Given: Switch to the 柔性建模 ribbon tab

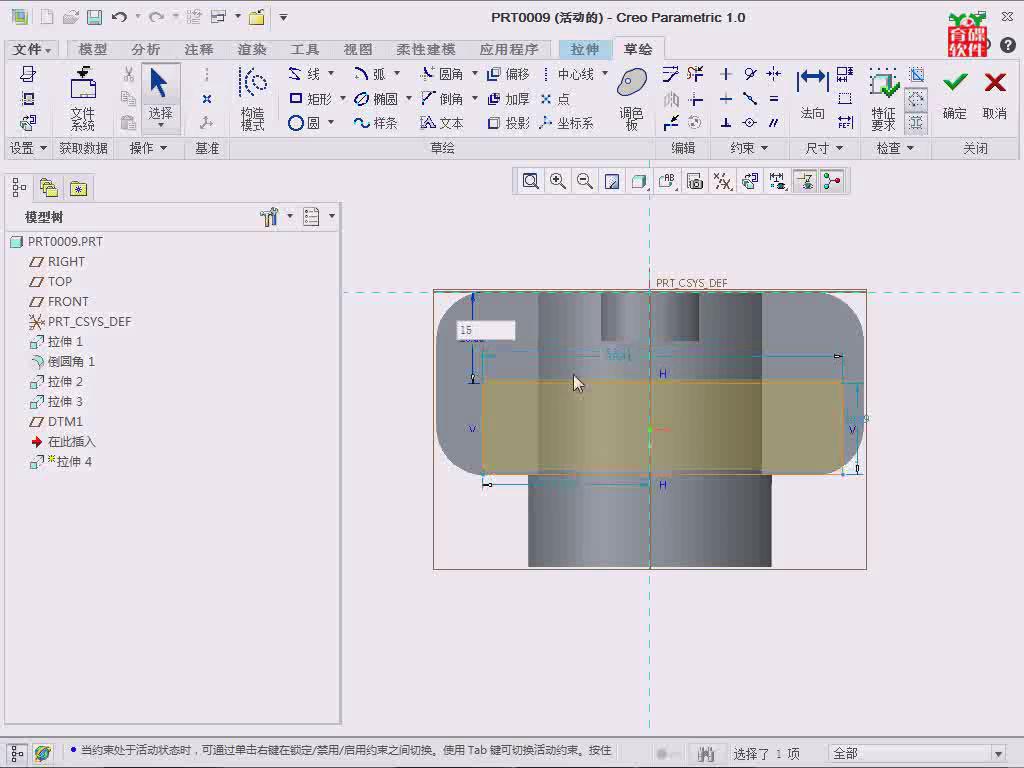Looking at the screenshot, I should 426,49.
